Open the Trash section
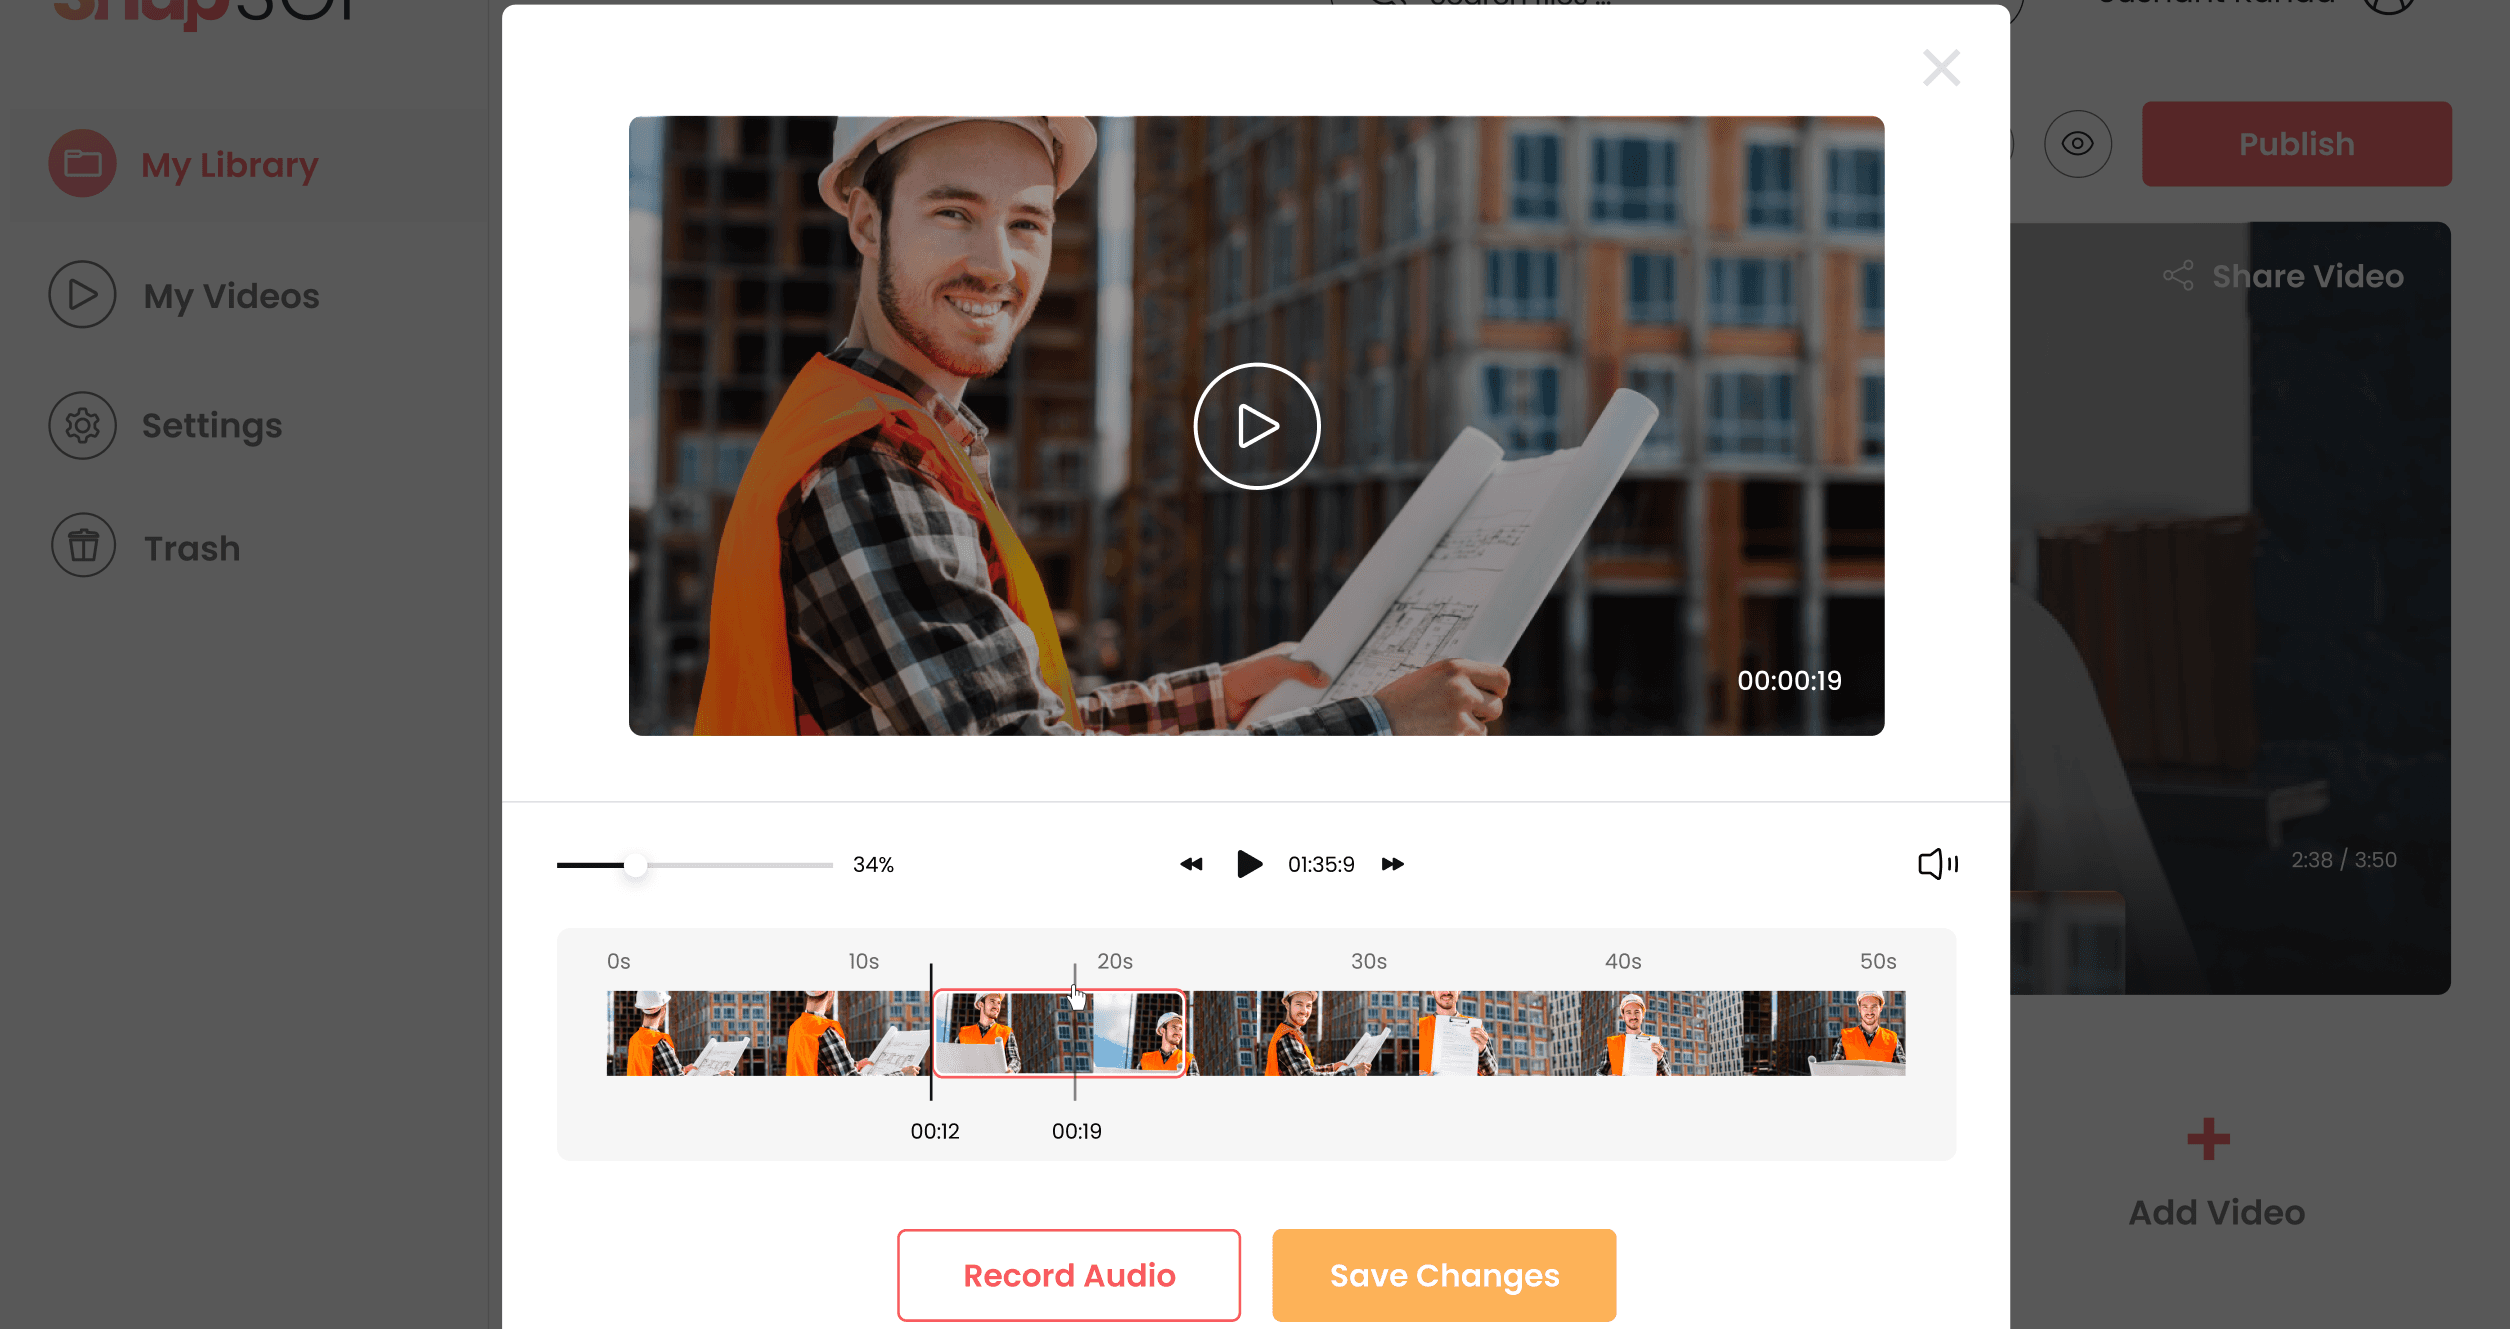Image resolution: width=2510 pixels, height=1329 pixels. point(190,546)
